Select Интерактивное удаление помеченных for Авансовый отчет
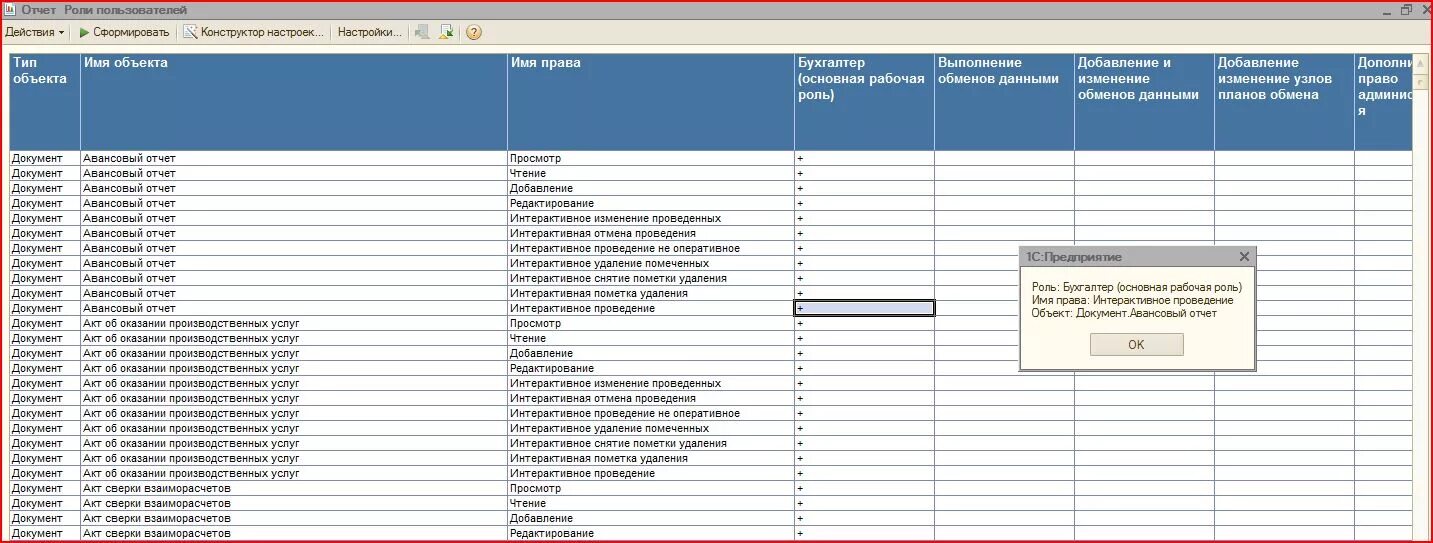The height and width of the screenshot is (543, 1433). coord(651,263)
